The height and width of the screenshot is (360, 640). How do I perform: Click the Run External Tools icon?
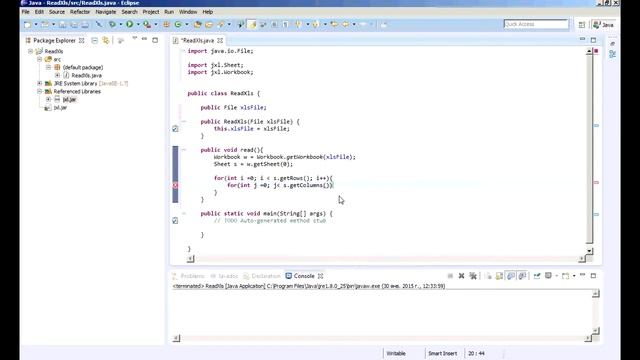(x=147, y=24)
